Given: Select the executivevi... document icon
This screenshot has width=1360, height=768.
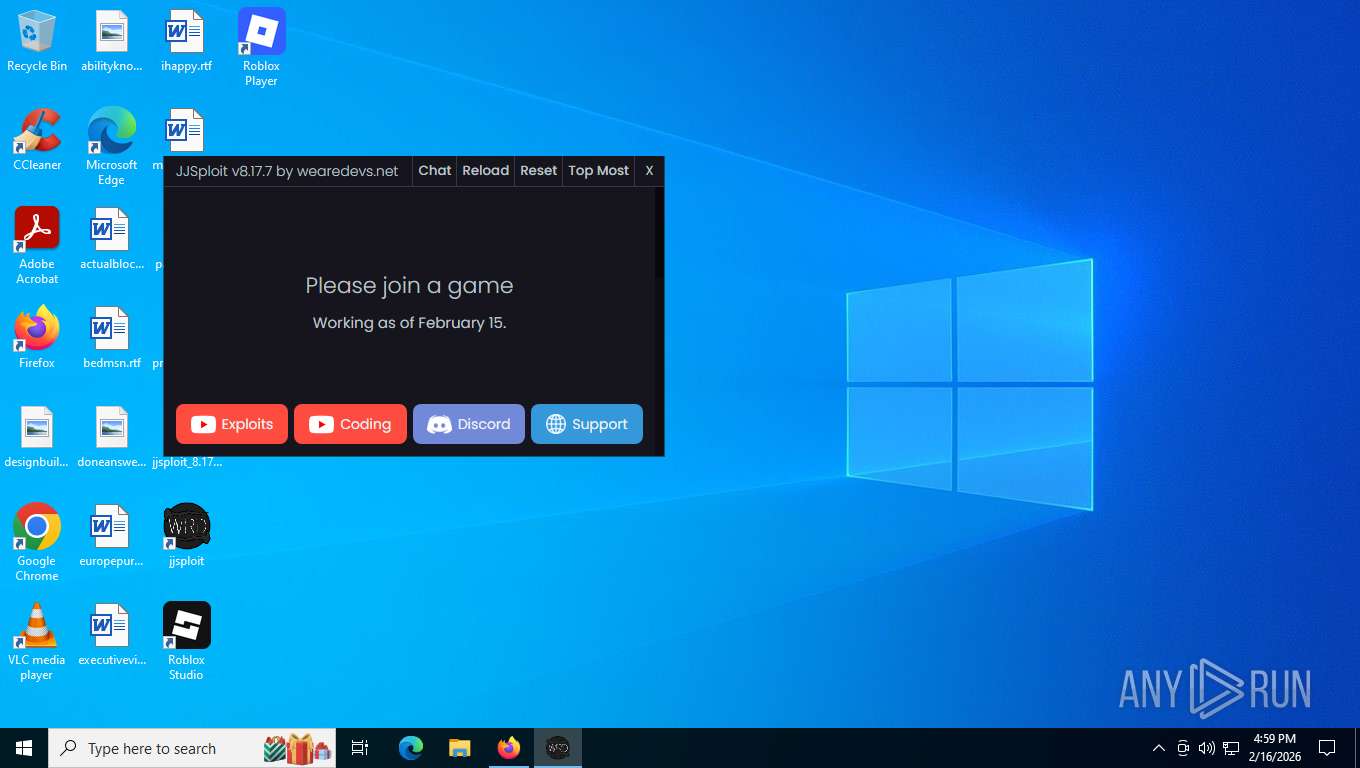Looking at the screenshot, I should 112,635.
